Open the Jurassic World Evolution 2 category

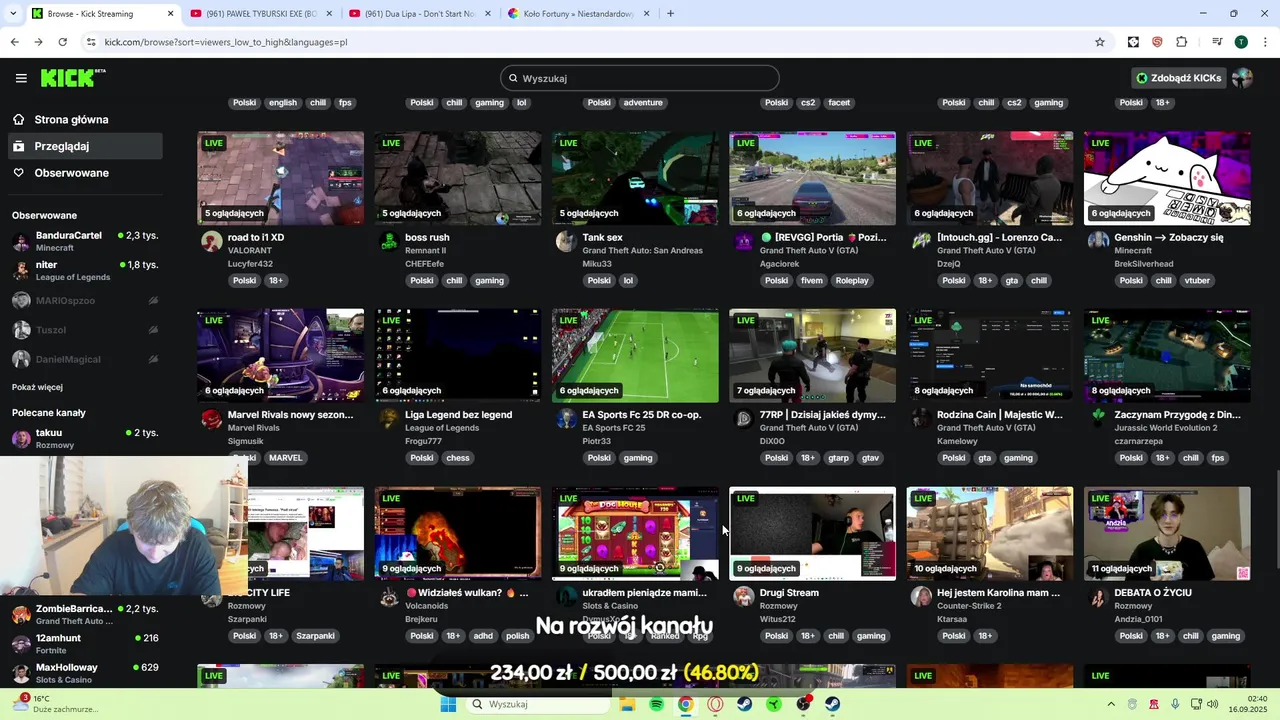1166,428
